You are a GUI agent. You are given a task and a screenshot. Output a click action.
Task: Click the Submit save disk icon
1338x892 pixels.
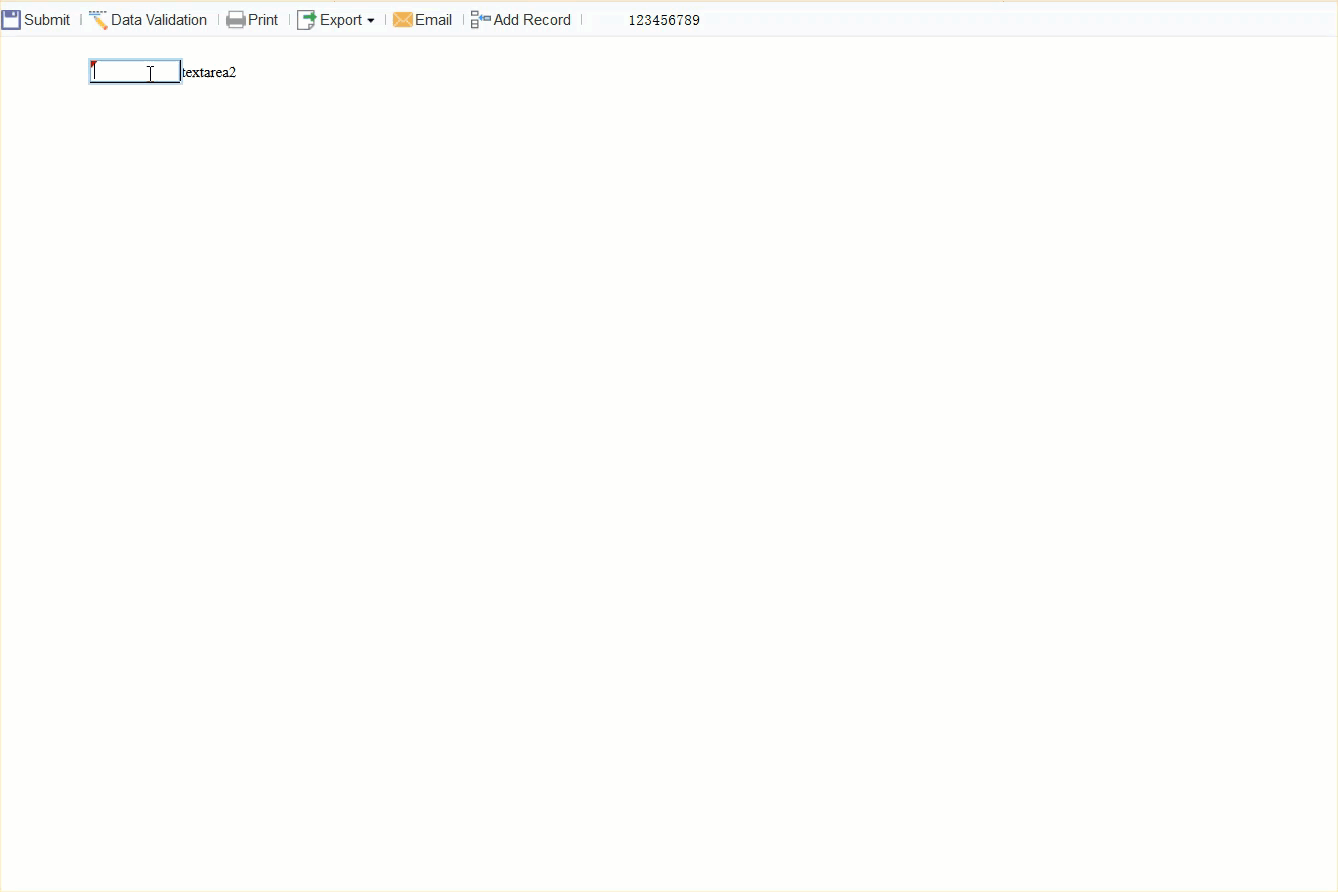(x=10, y=19)
